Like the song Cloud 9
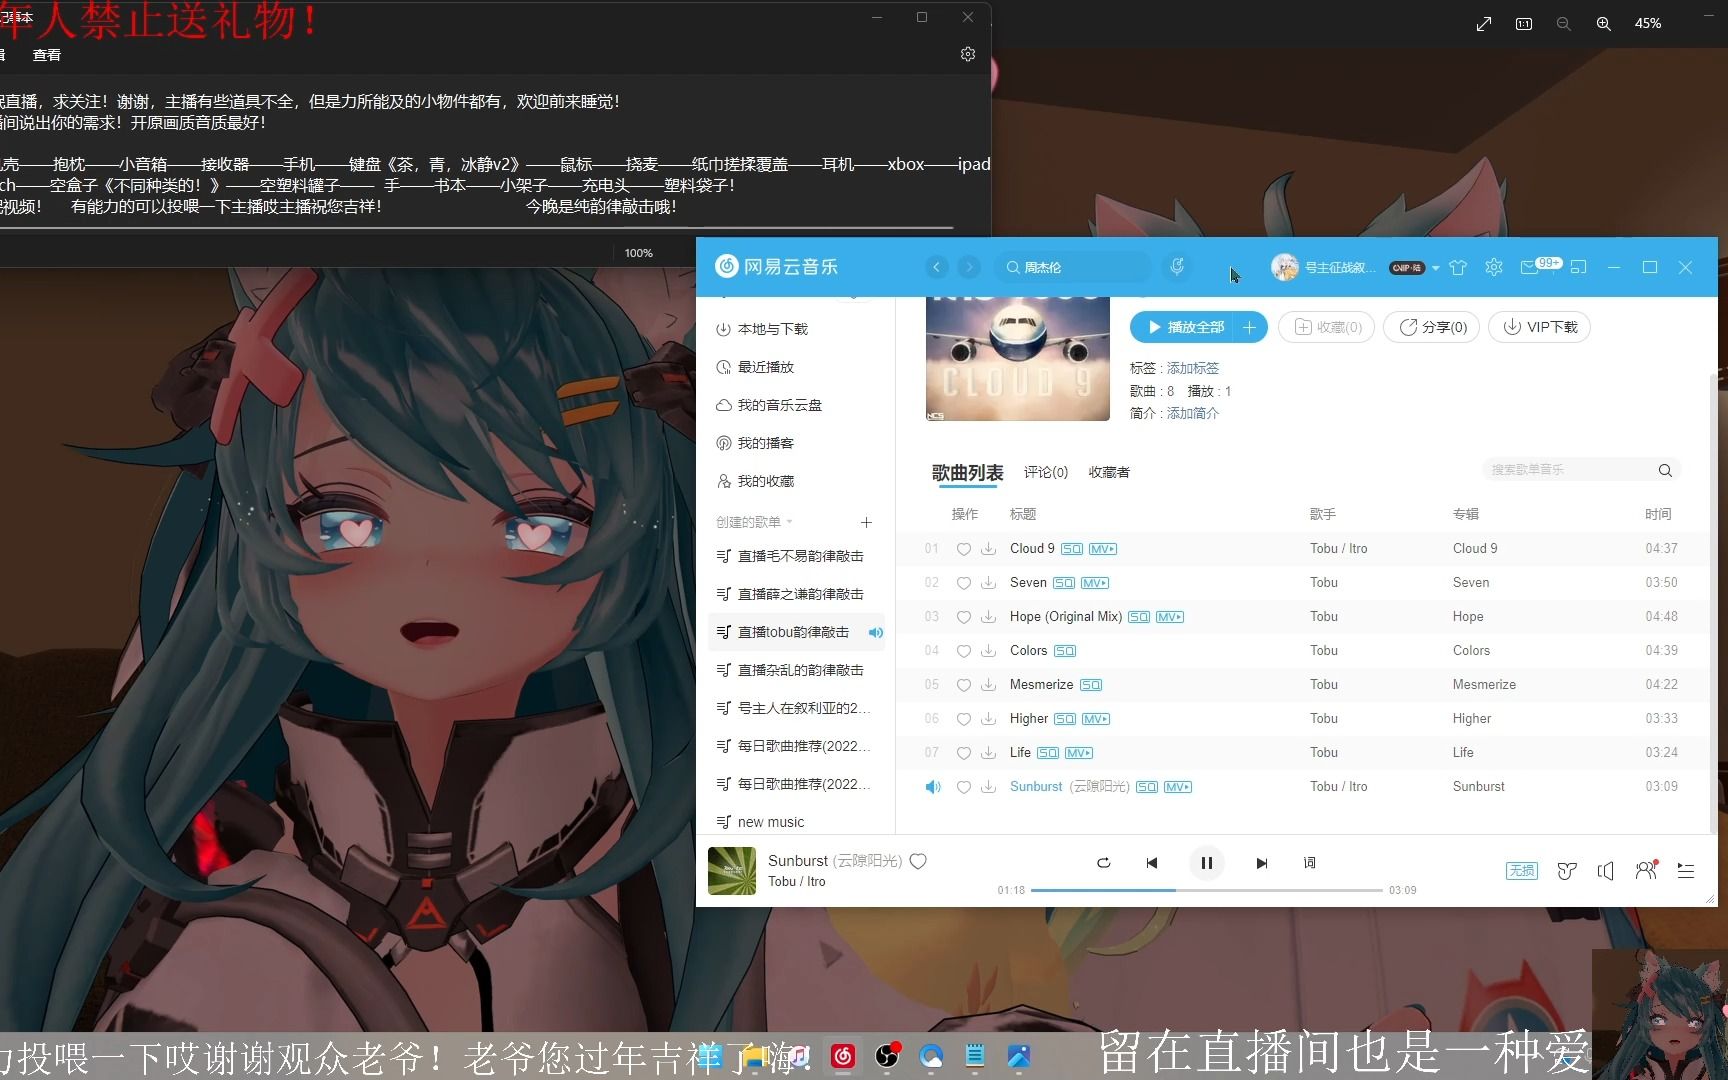1728x1080 pixels. pos(963,549)
